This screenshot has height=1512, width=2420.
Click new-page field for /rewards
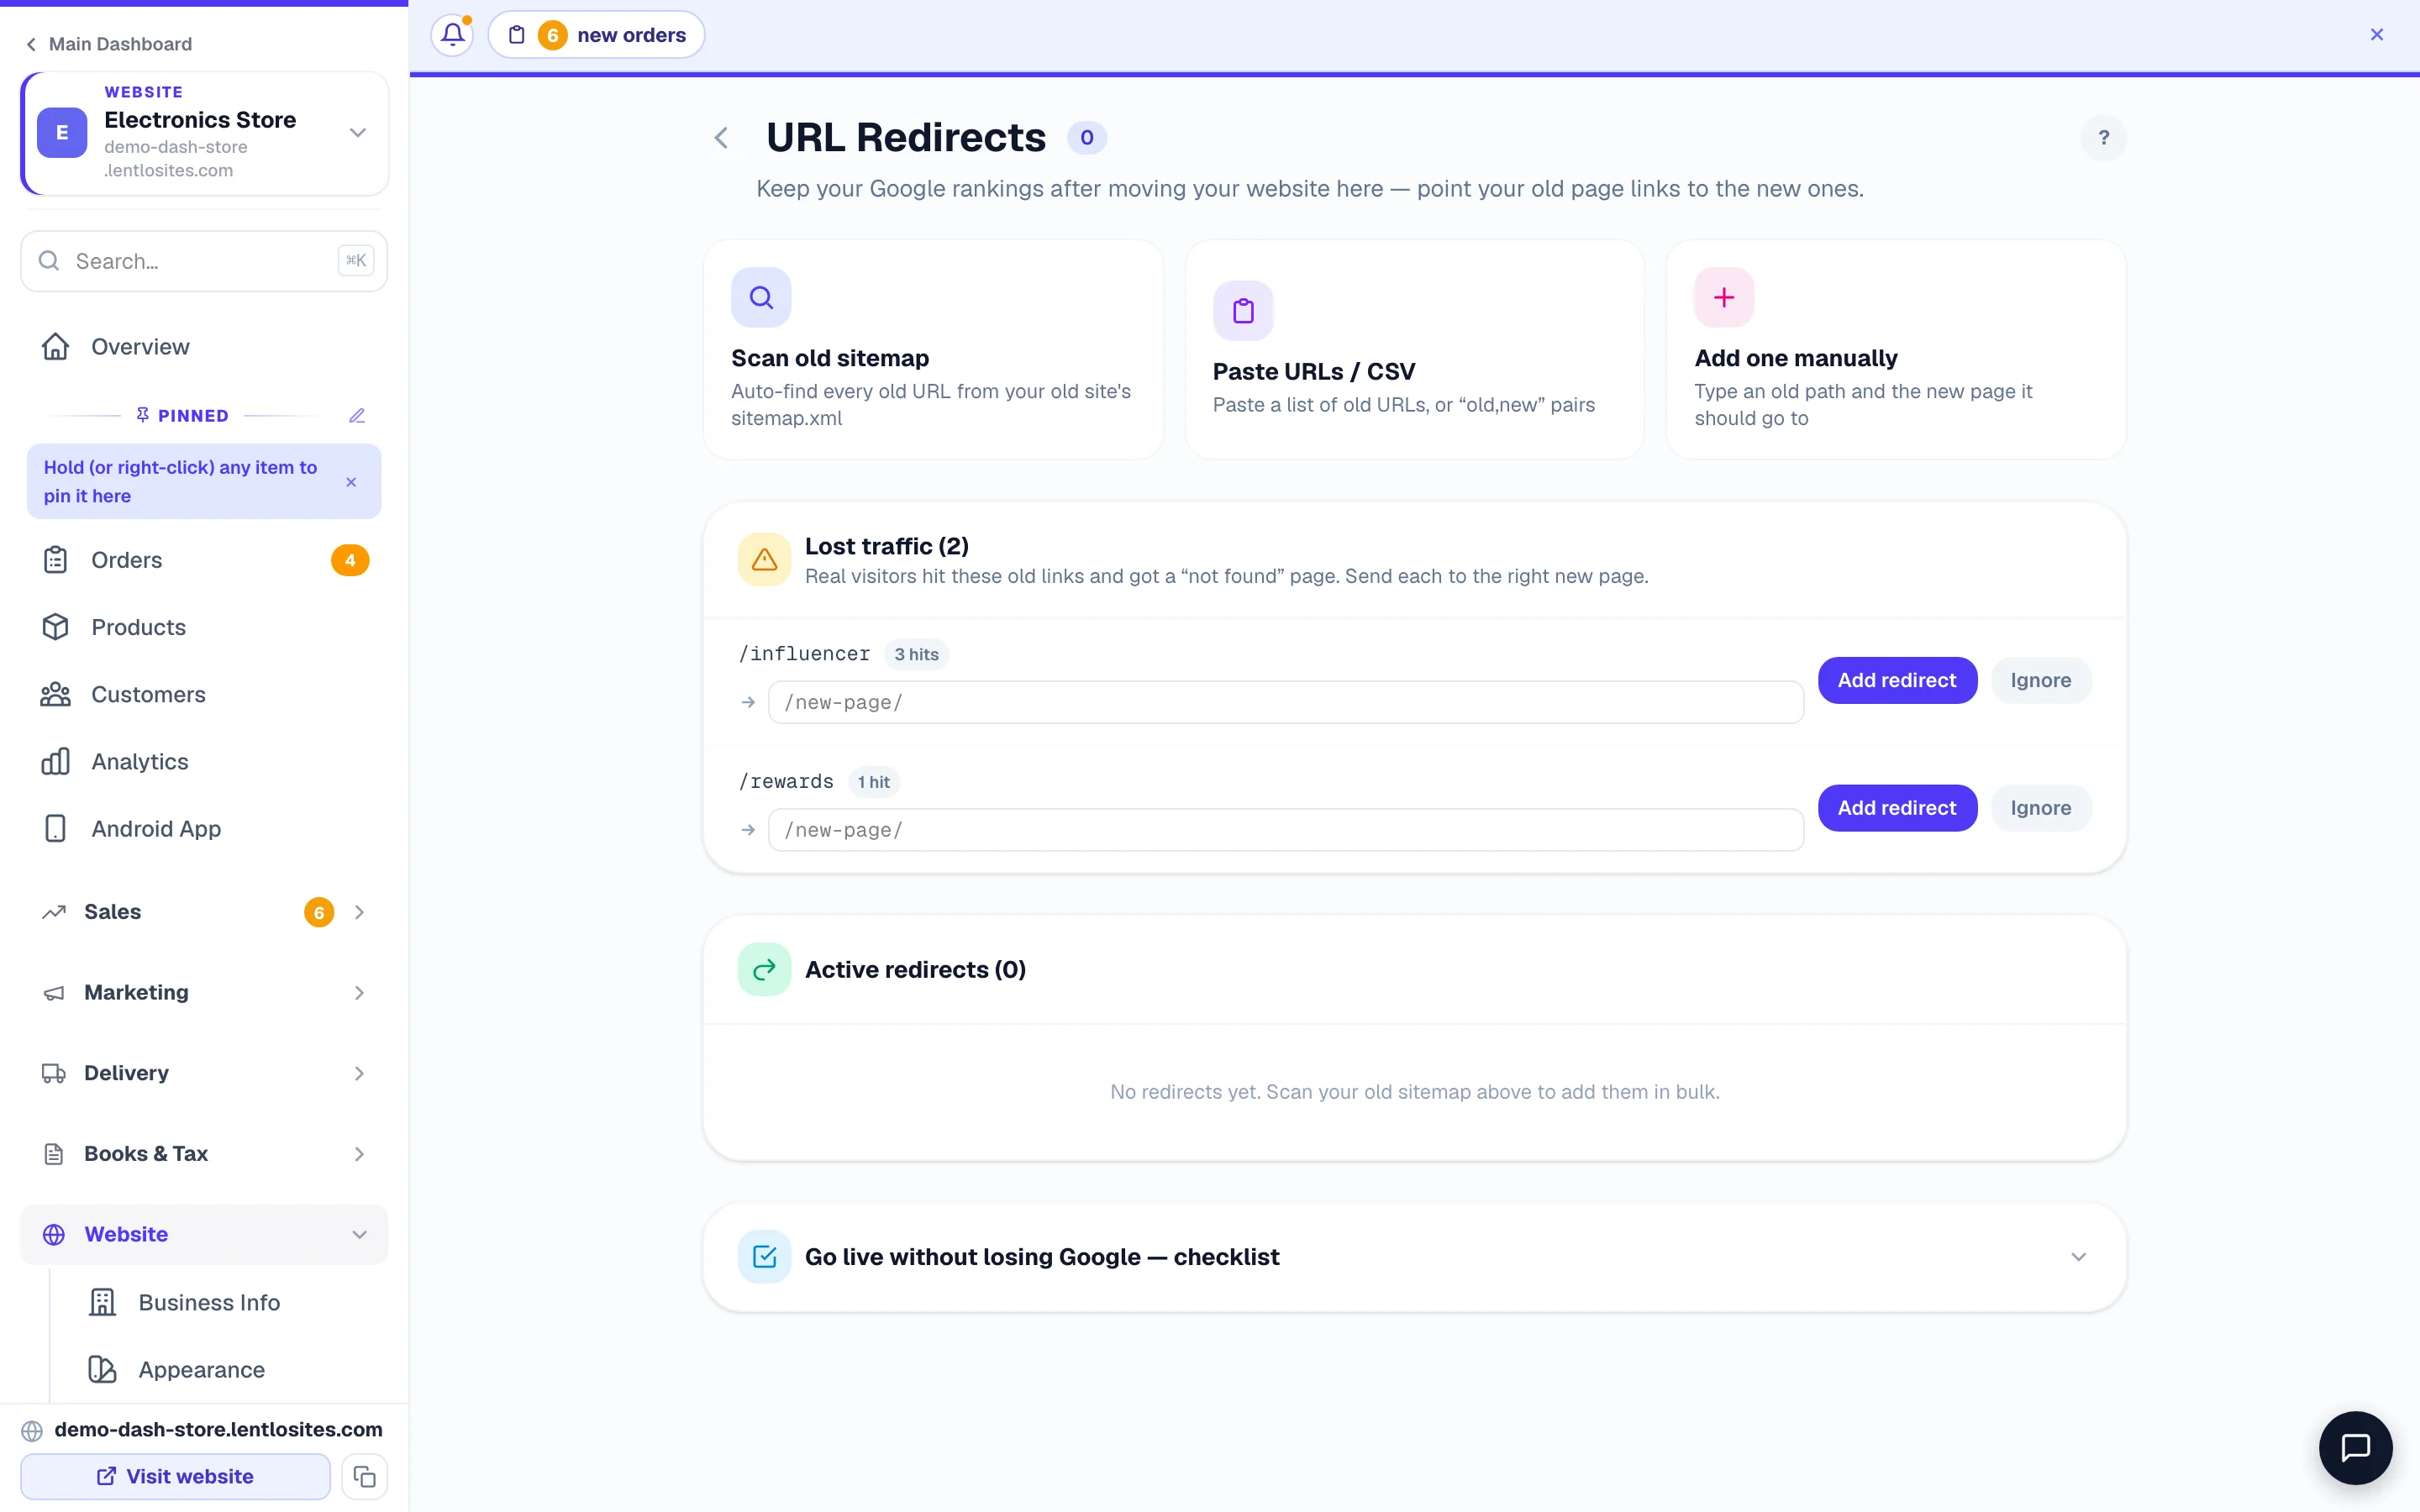[1285, 830]
